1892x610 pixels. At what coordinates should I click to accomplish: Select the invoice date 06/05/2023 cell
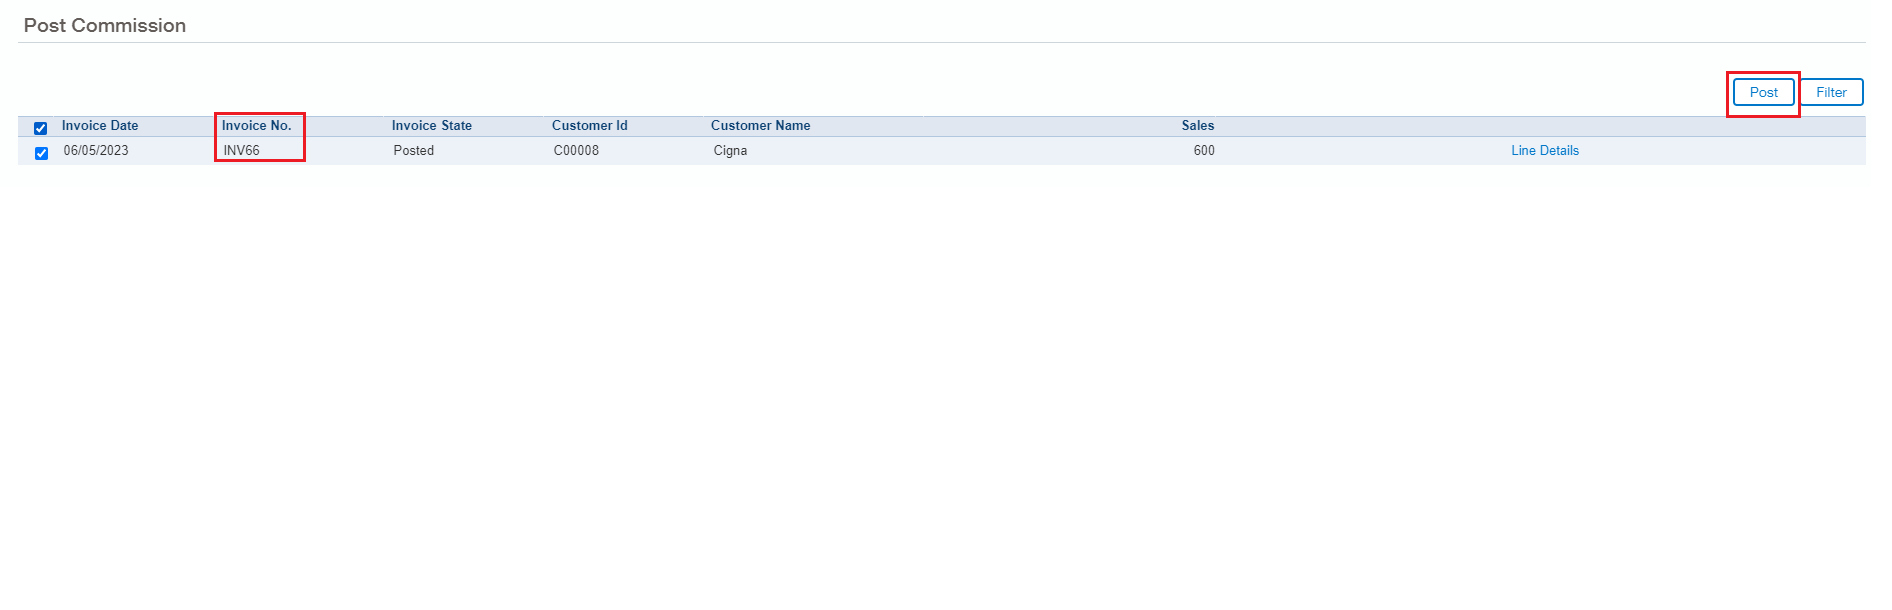[x=96, y=151]
